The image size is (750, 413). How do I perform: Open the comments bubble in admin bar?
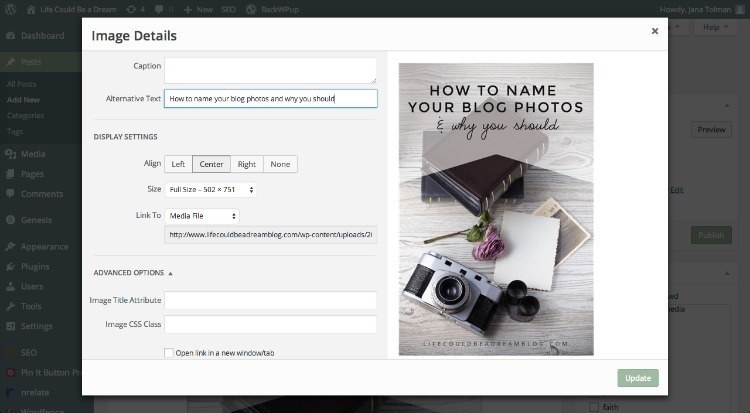(164, 10)
